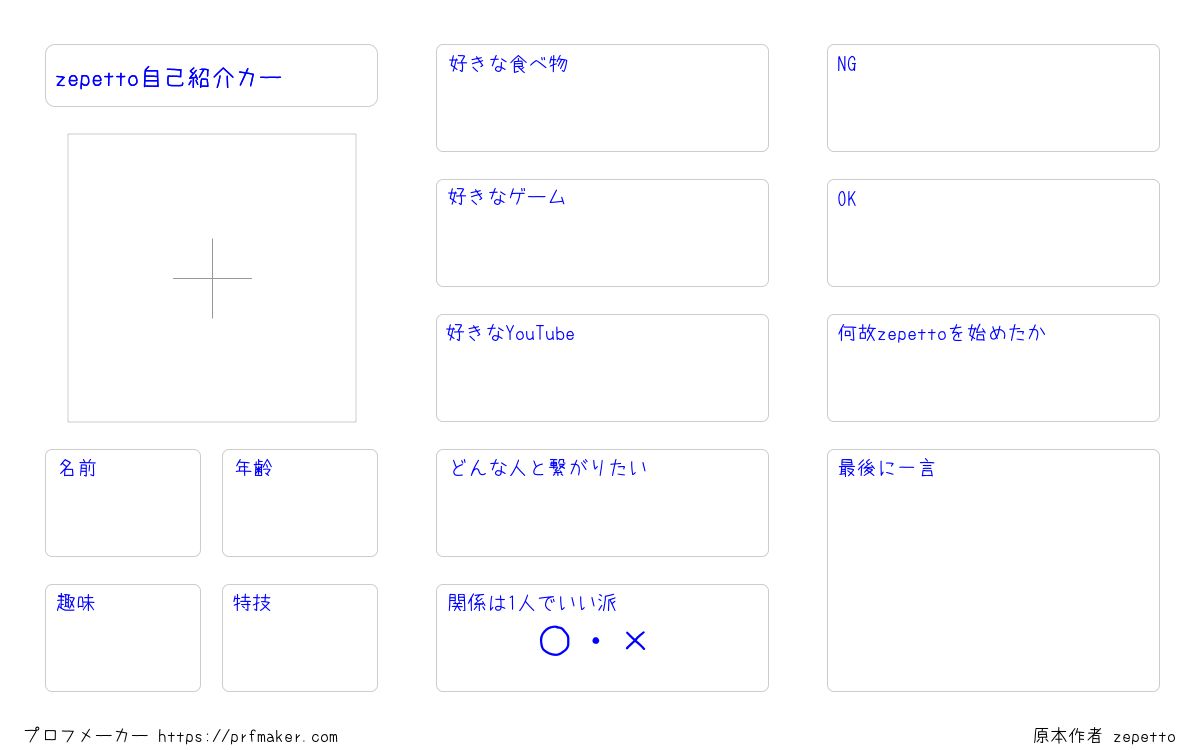Click the 原本作者 zepetto credit
The width and height of the screenshot is (1200, 750).
click(x=1104, y=736)
